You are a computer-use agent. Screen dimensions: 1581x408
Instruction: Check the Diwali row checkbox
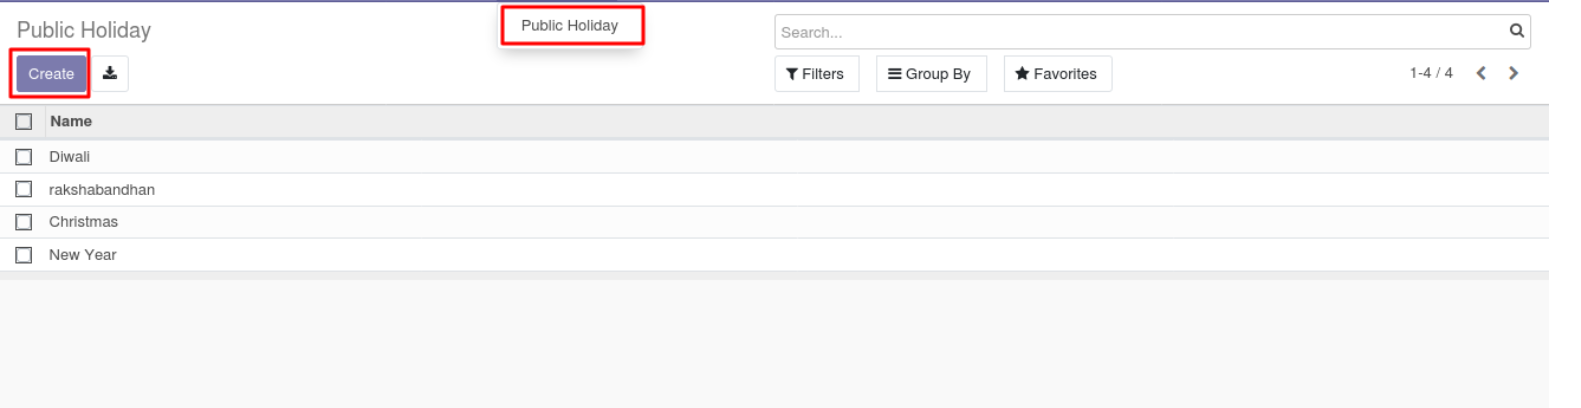(24, 157)
